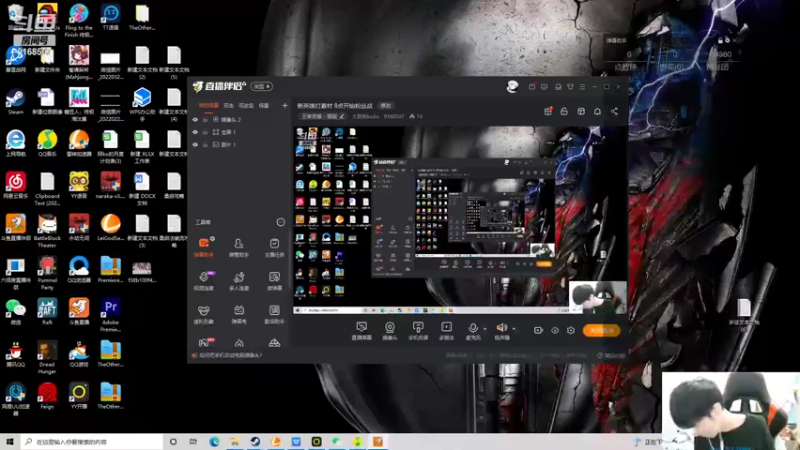
Task: Open File Explorer from the taskbar
Action: click(234, 442)
